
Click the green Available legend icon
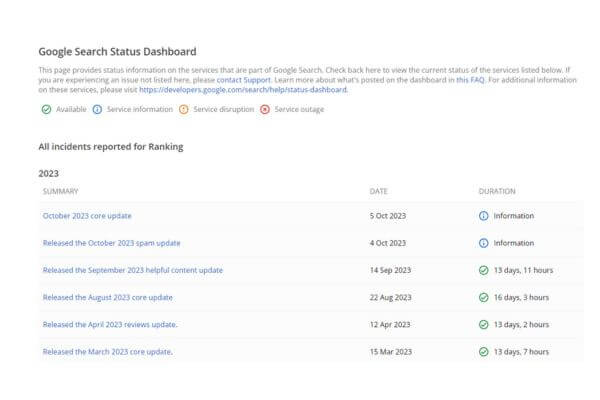pos(46,109)
